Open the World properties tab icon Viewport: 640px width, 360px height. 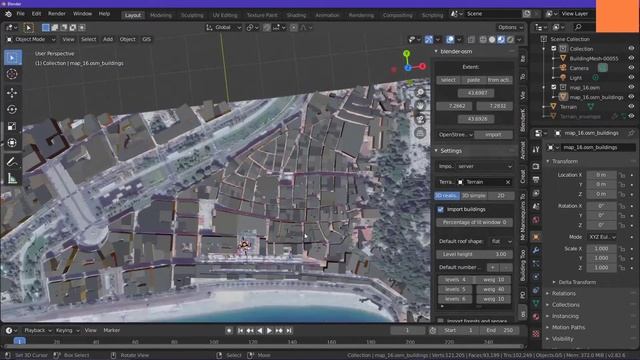[536, 220]
